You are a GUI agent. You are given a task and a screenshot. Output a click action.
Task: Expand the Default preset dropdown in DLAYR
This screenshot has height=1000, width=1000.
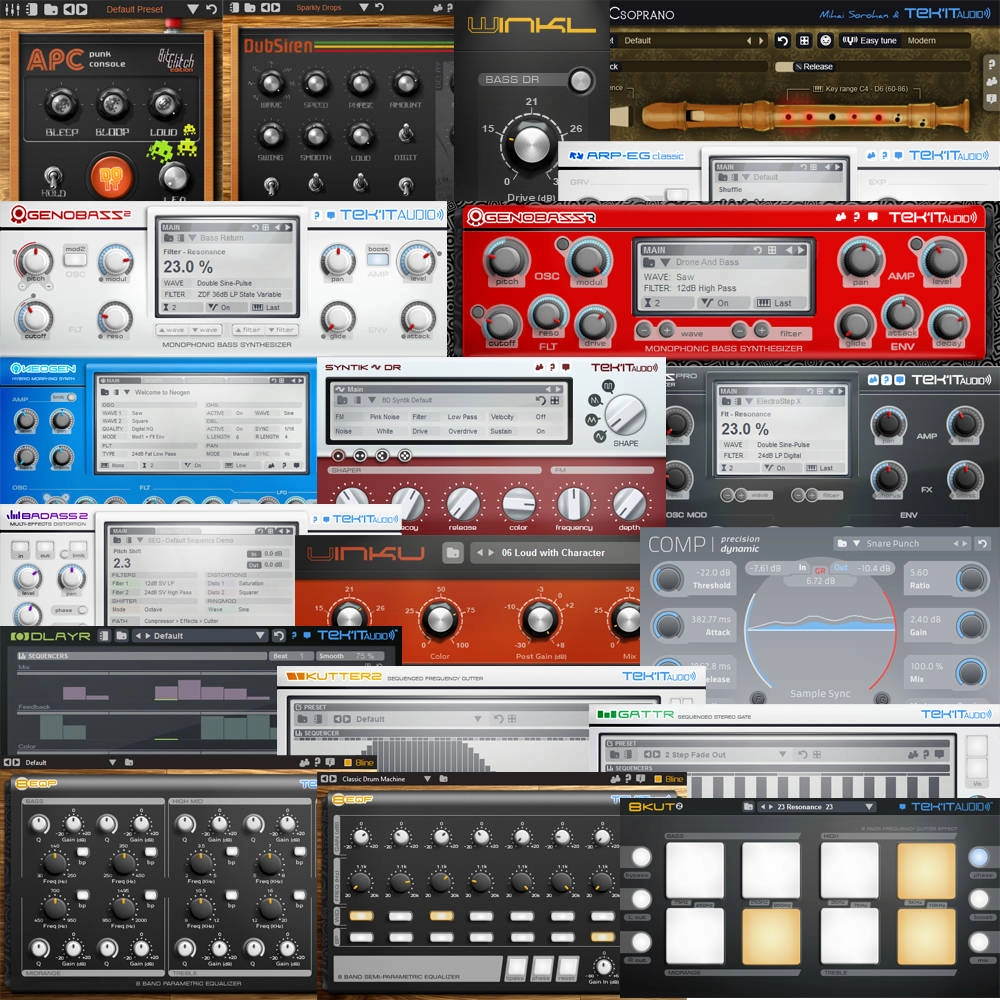pos(260,635)
